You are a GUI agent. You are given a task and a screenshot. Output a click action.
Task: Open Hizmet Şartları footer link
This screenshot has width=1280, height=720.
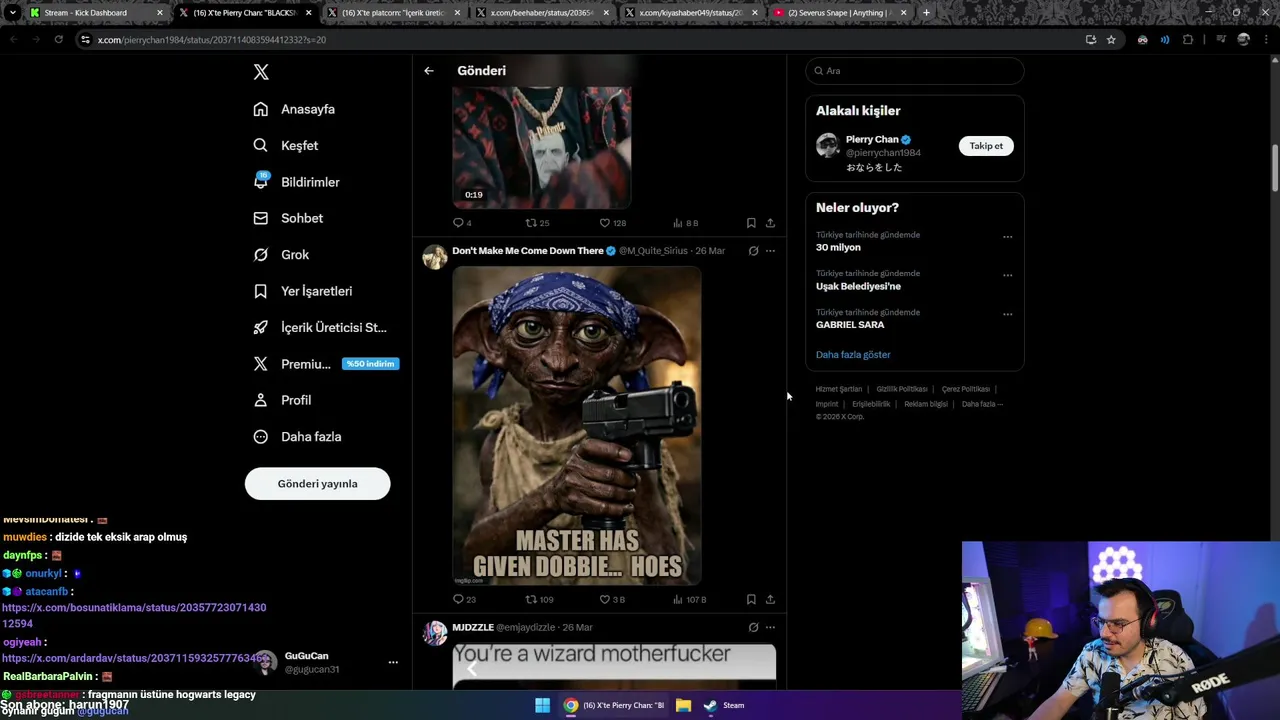pos(838,389)
